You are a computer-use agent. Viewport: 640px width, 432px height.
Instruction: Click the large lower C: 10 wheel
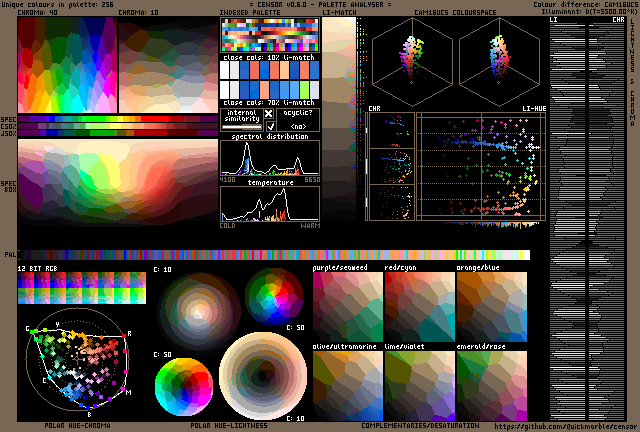(x=263, y=376)
